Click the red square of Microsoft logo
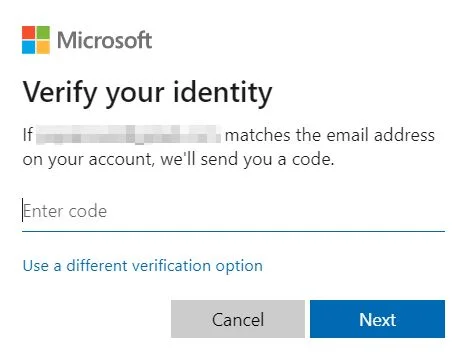Viewport: 467px width, 362px height. click(29, 33)
